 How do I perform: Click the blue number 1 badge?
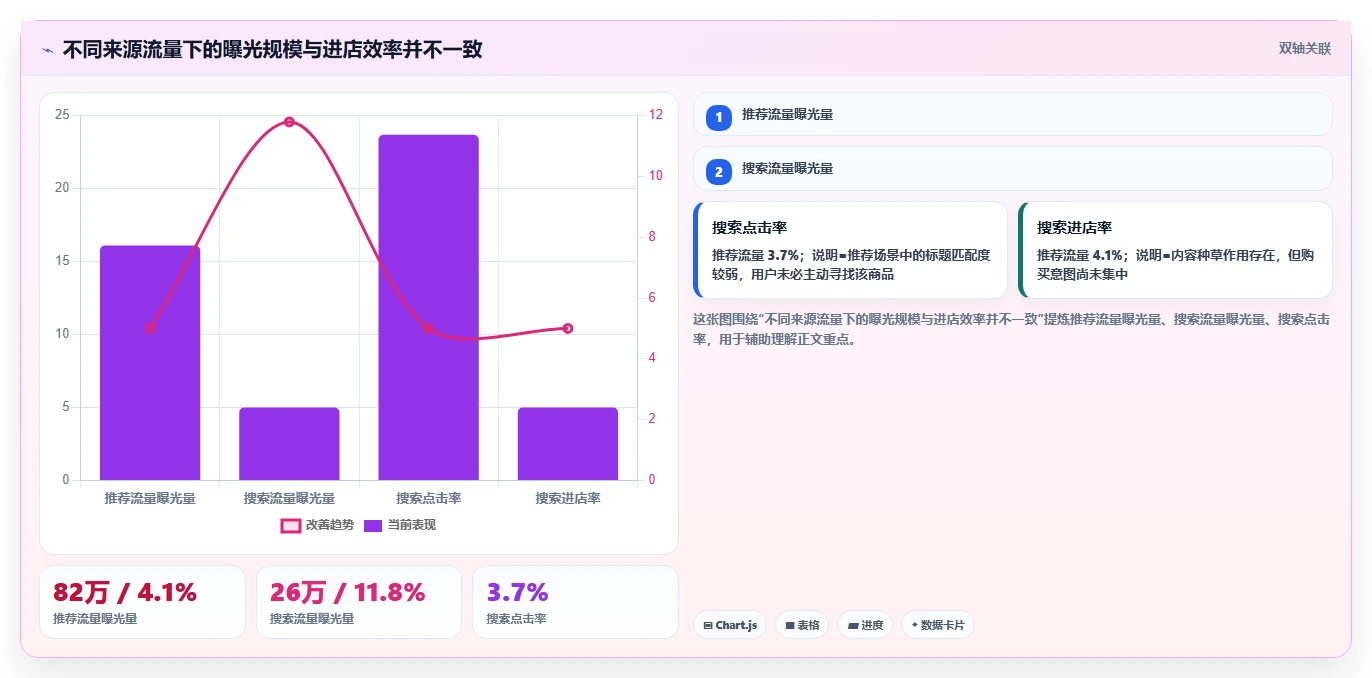pos(718,117)
